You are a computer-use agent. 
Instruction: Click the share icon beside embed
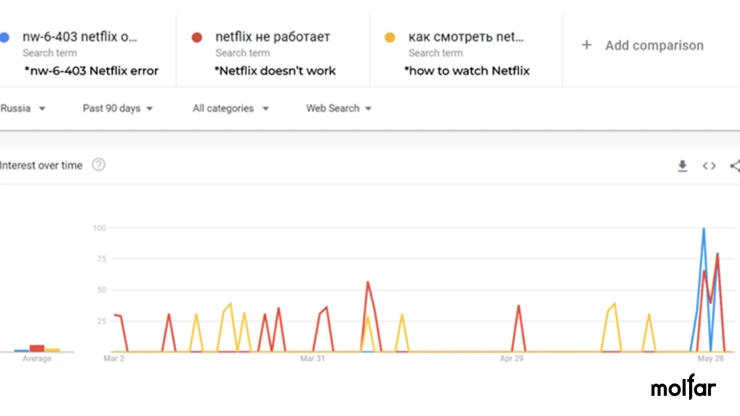(x=735, y=166)
